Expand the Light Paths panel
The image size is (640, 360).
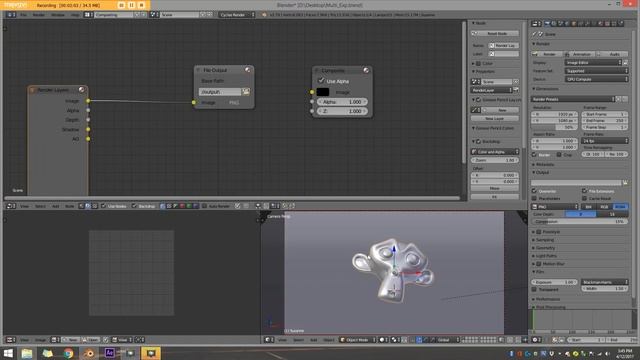[x=546, y=256]
